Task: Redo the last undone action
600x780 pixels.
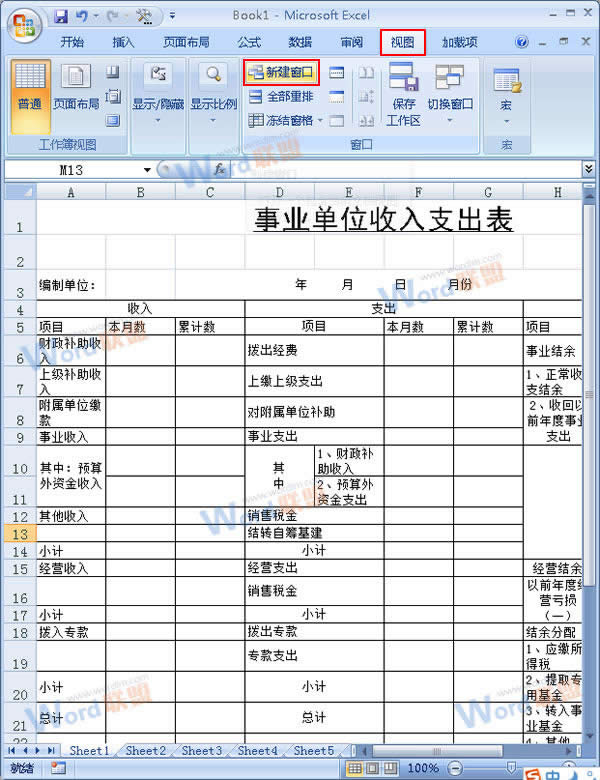Action: tap(112, 17)
